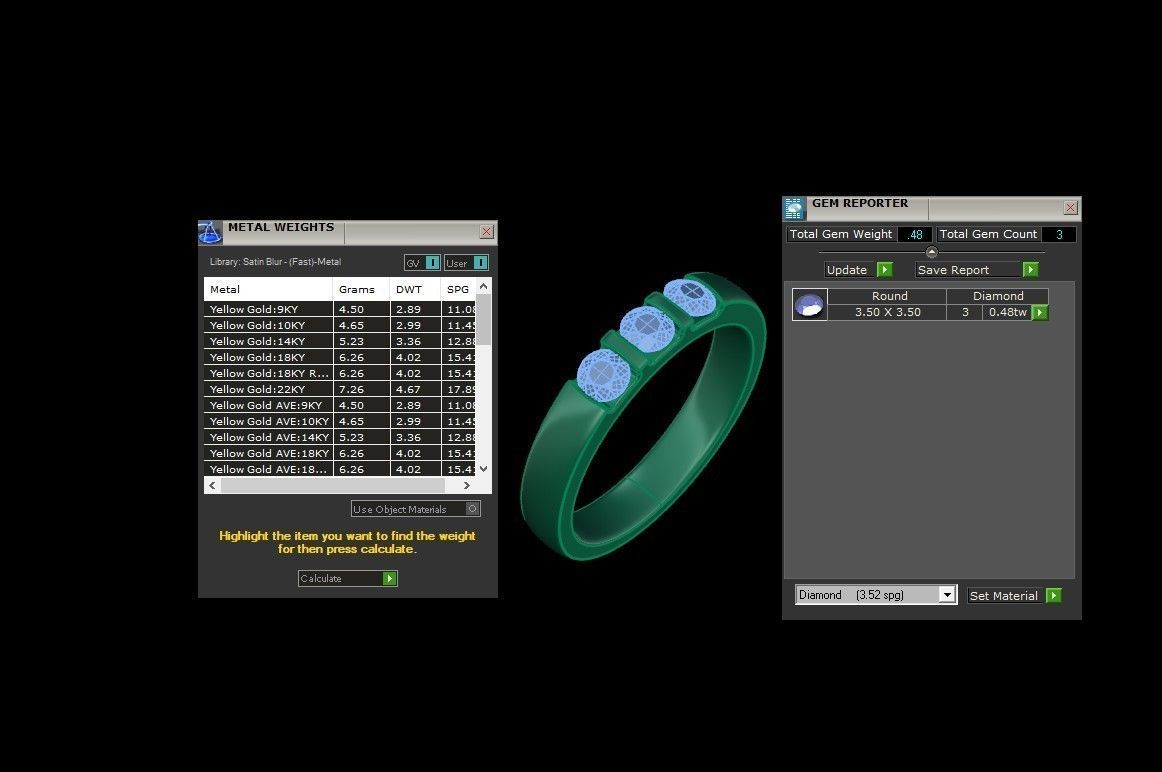This screenshot has height=772, width=1162.
Task: Sort by the SPG column header
Action: 458,290
